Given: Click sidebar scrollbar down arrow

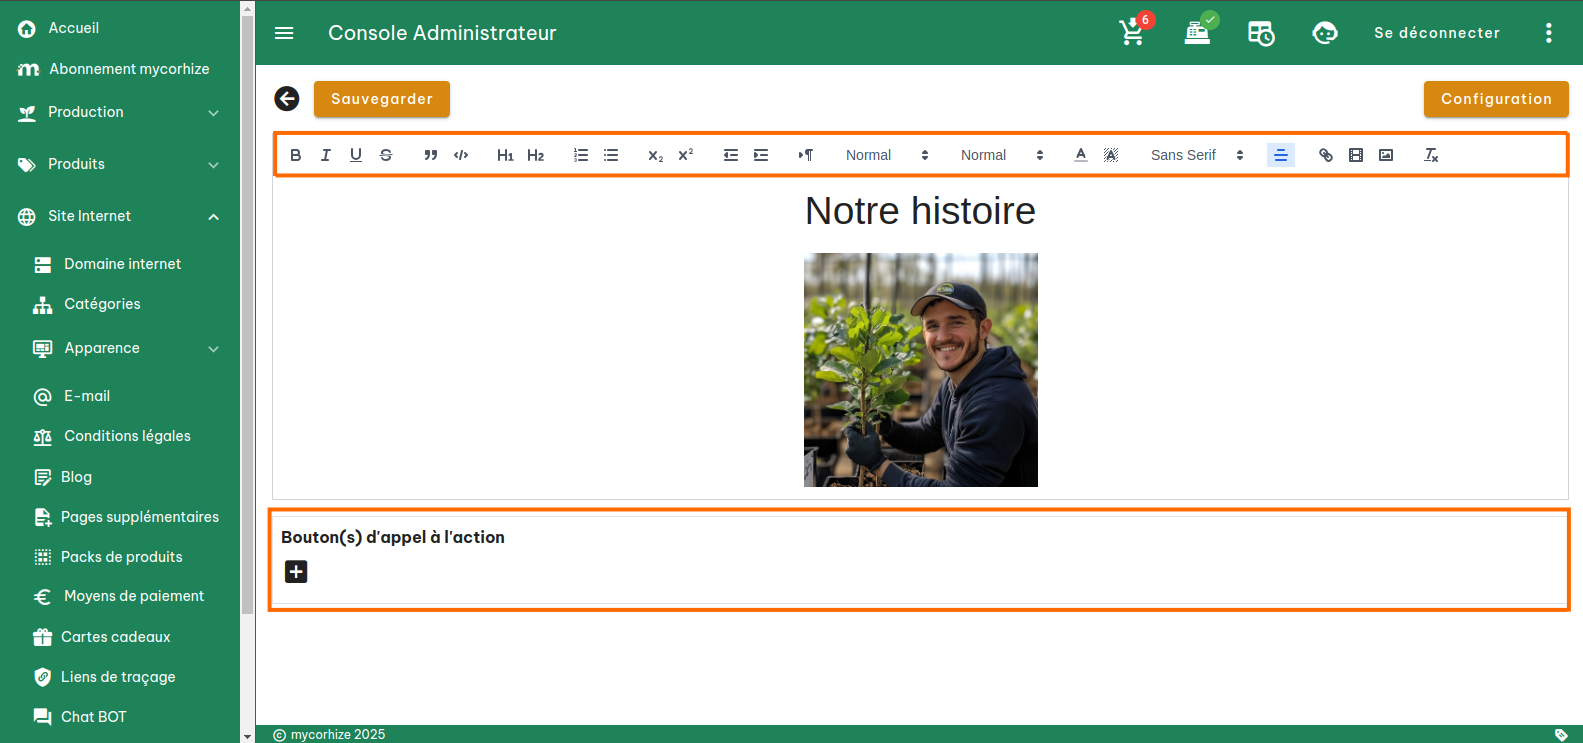Looking at the screenshot, I should coord(248,736).
